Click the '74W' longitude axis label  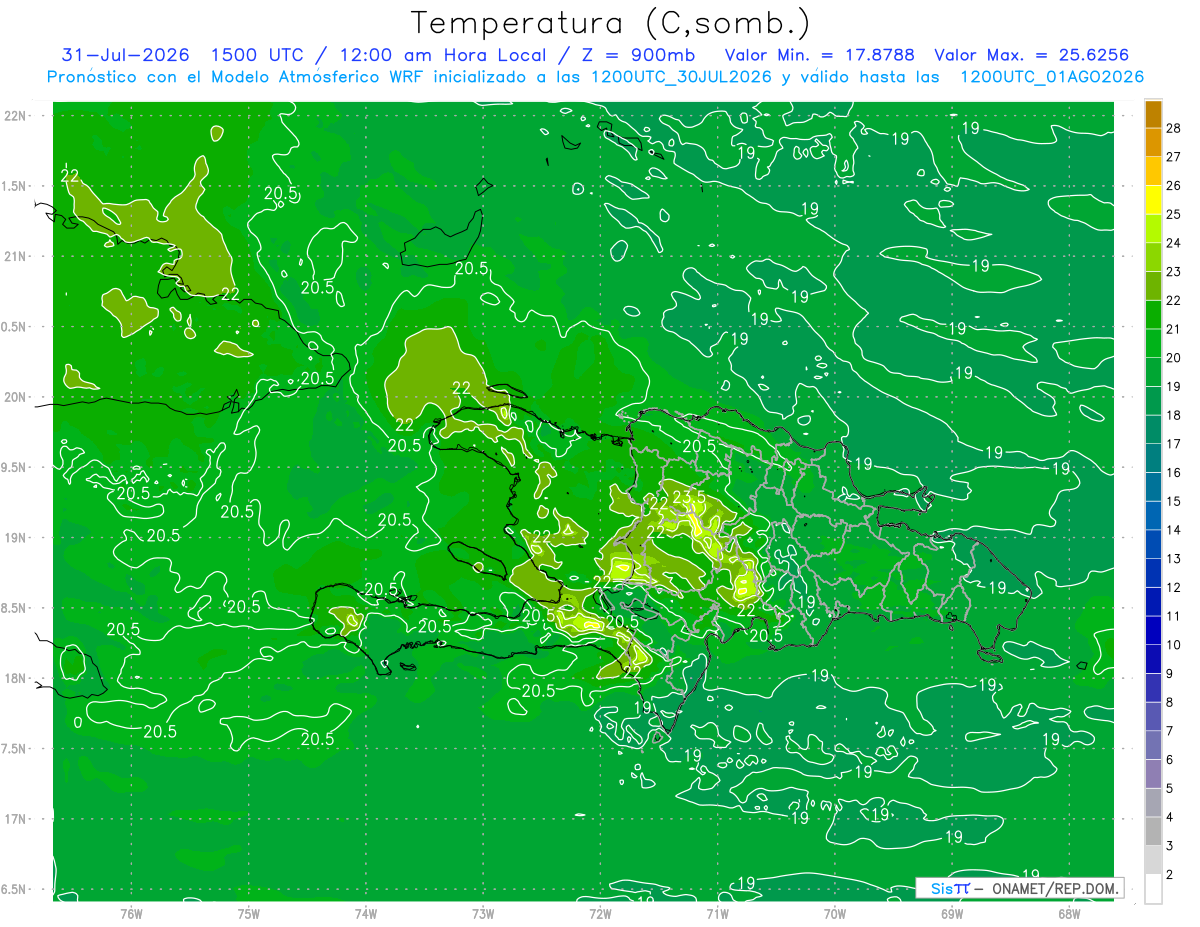[366, 914]
